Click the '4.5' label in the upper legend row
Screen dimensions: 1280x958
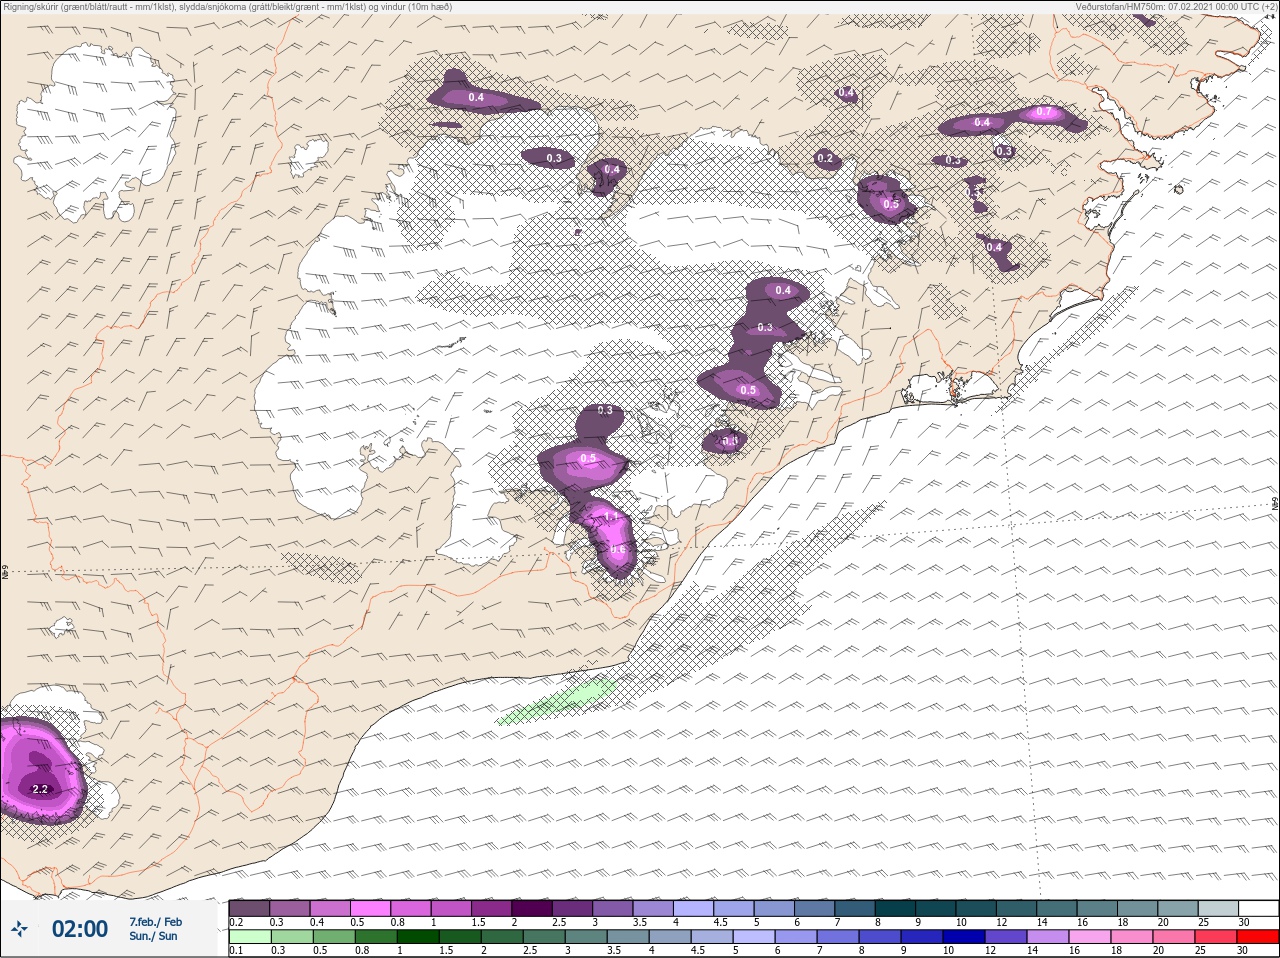(720, 922)
